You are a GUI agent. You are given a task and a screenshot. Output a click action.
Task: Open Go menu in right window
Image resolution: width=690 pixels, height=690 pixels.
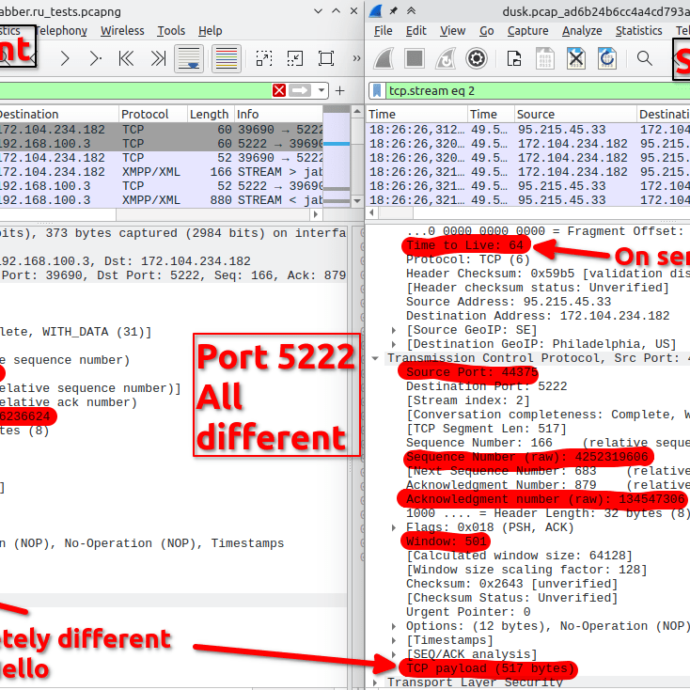pos(486,31)
